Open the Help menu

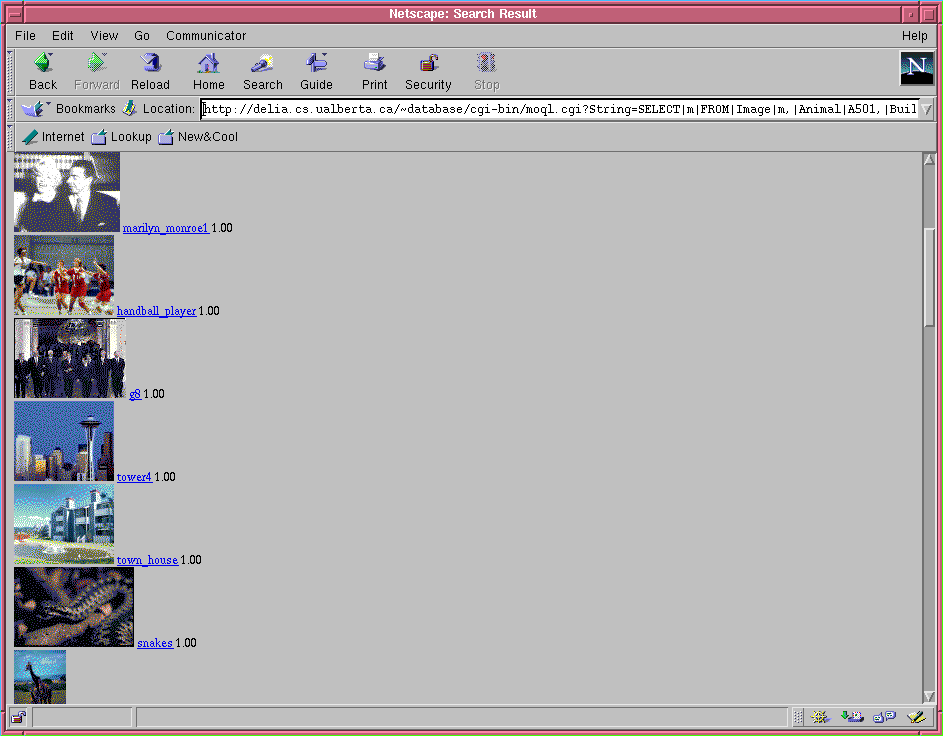click(914, 35)
